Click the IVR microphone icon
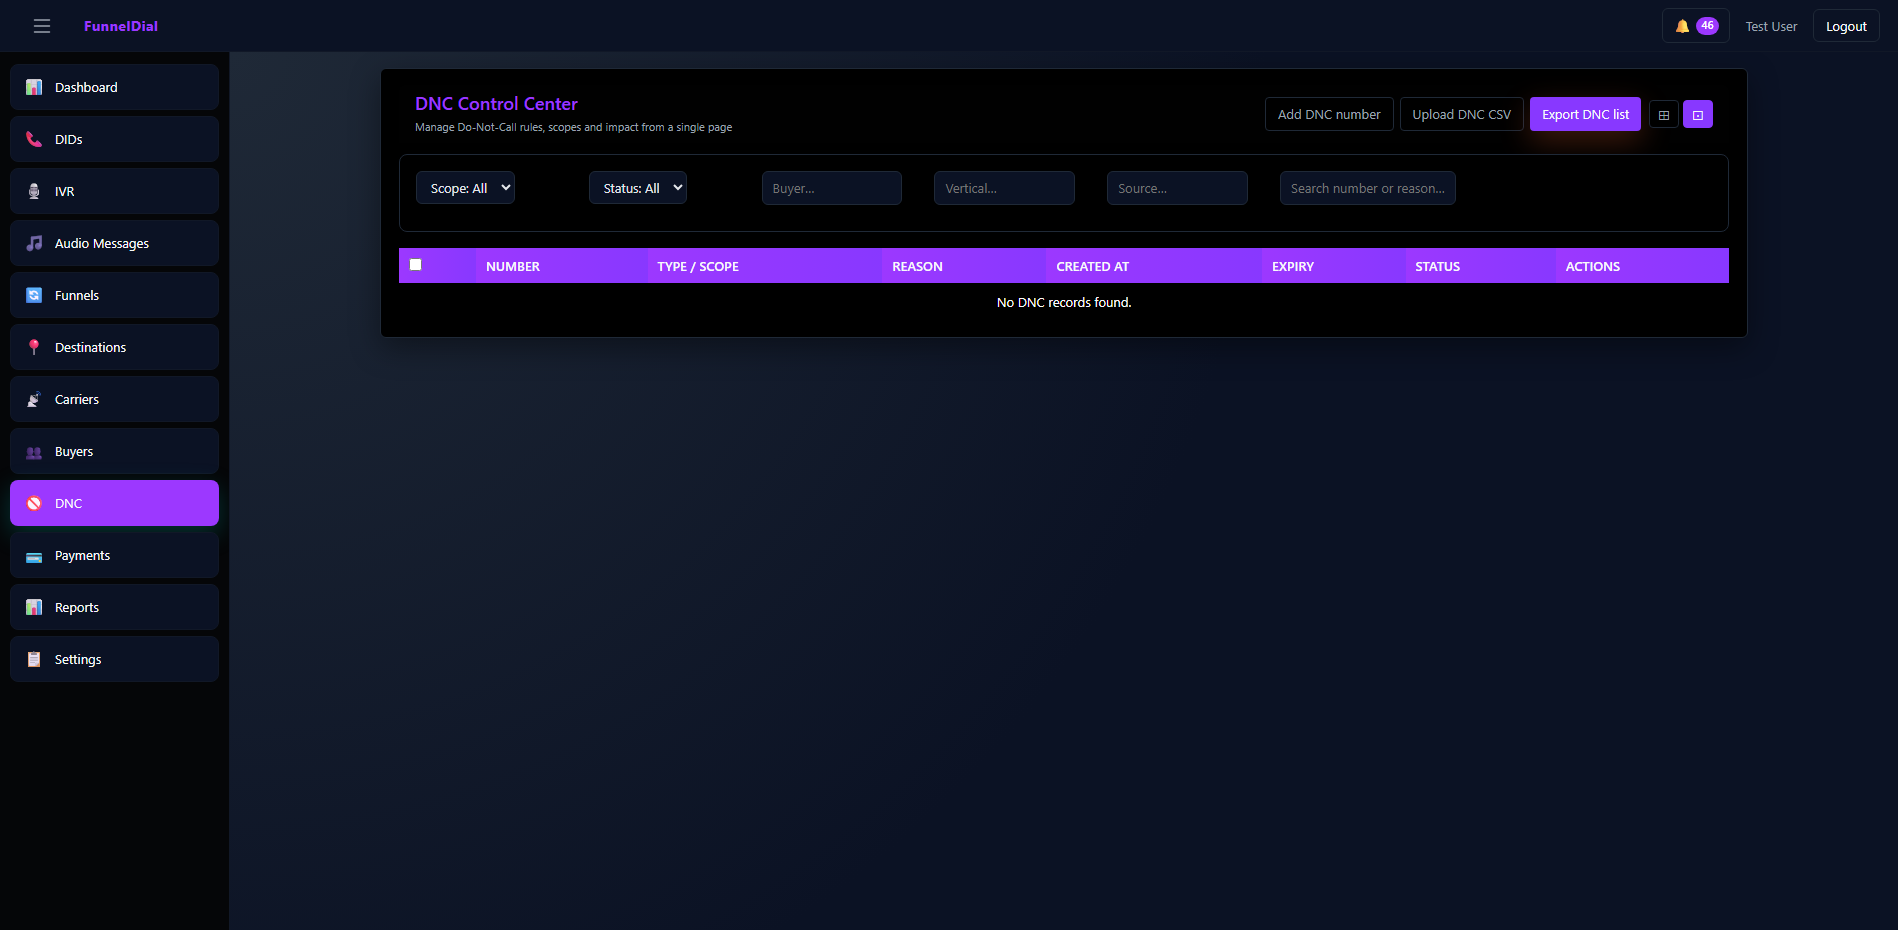 click(x=34, y=191)
